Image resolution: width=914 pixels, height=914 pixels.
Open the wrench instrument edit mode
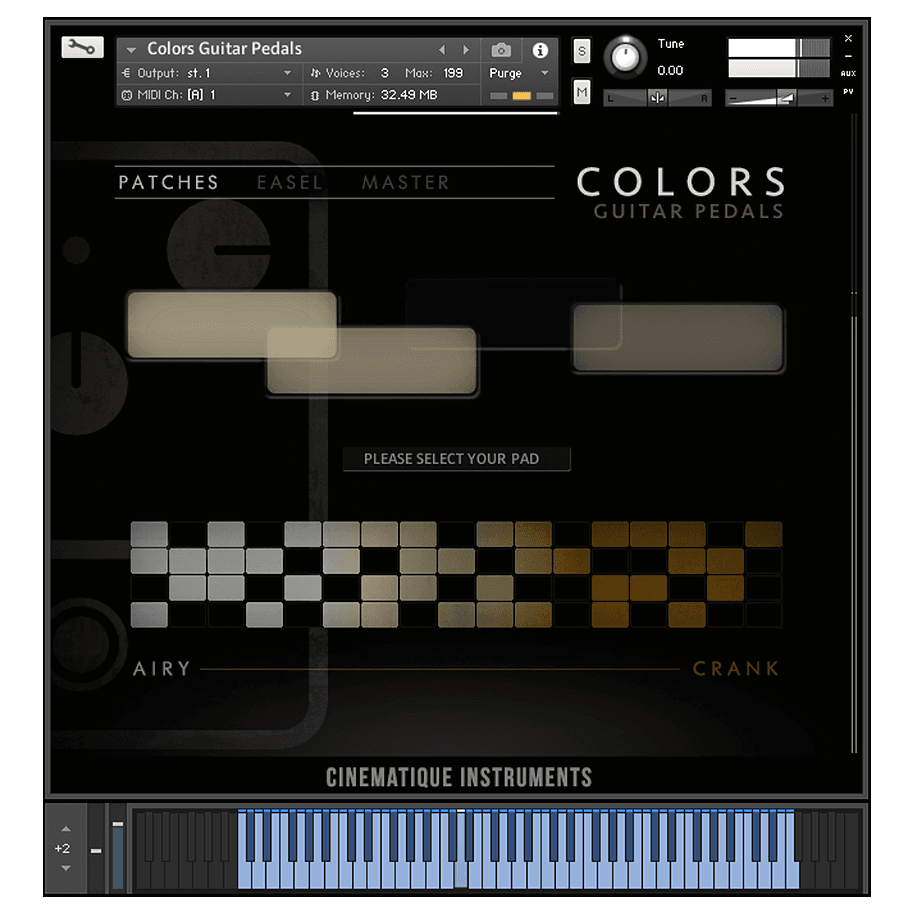(82, 47)
